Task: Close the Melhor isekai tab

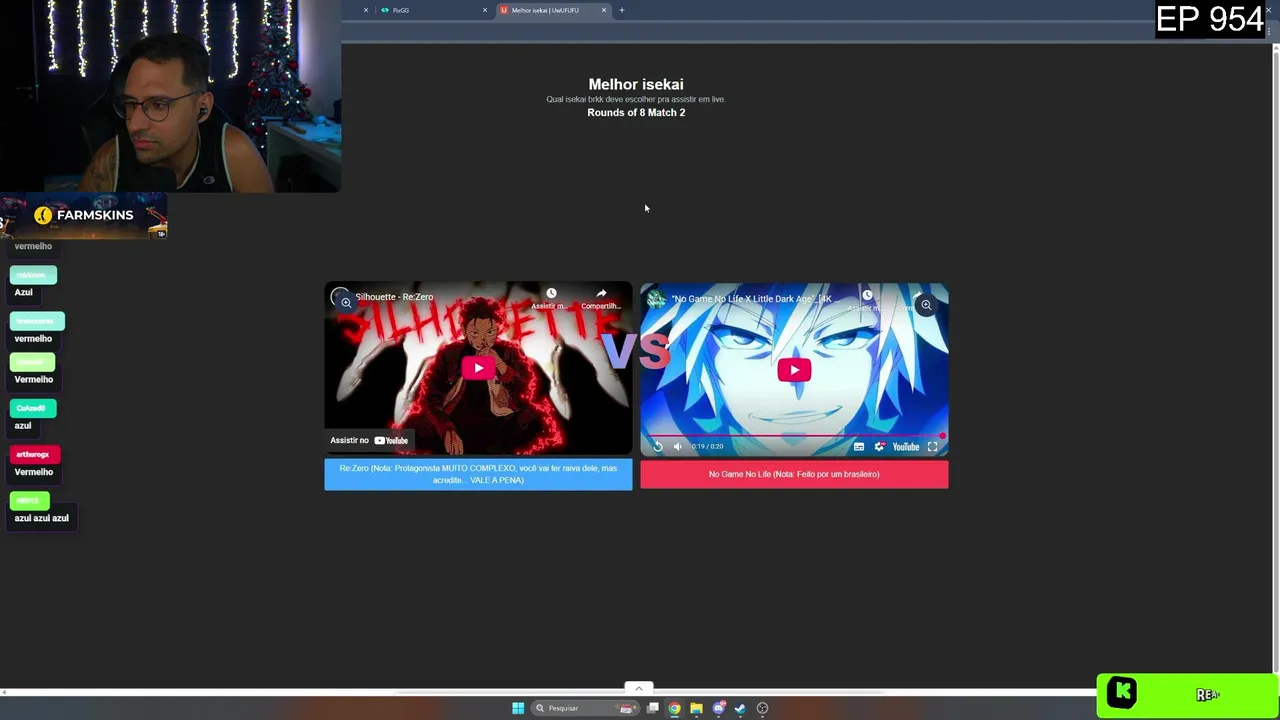Action: pyautogui.click(x=604, y=10)
